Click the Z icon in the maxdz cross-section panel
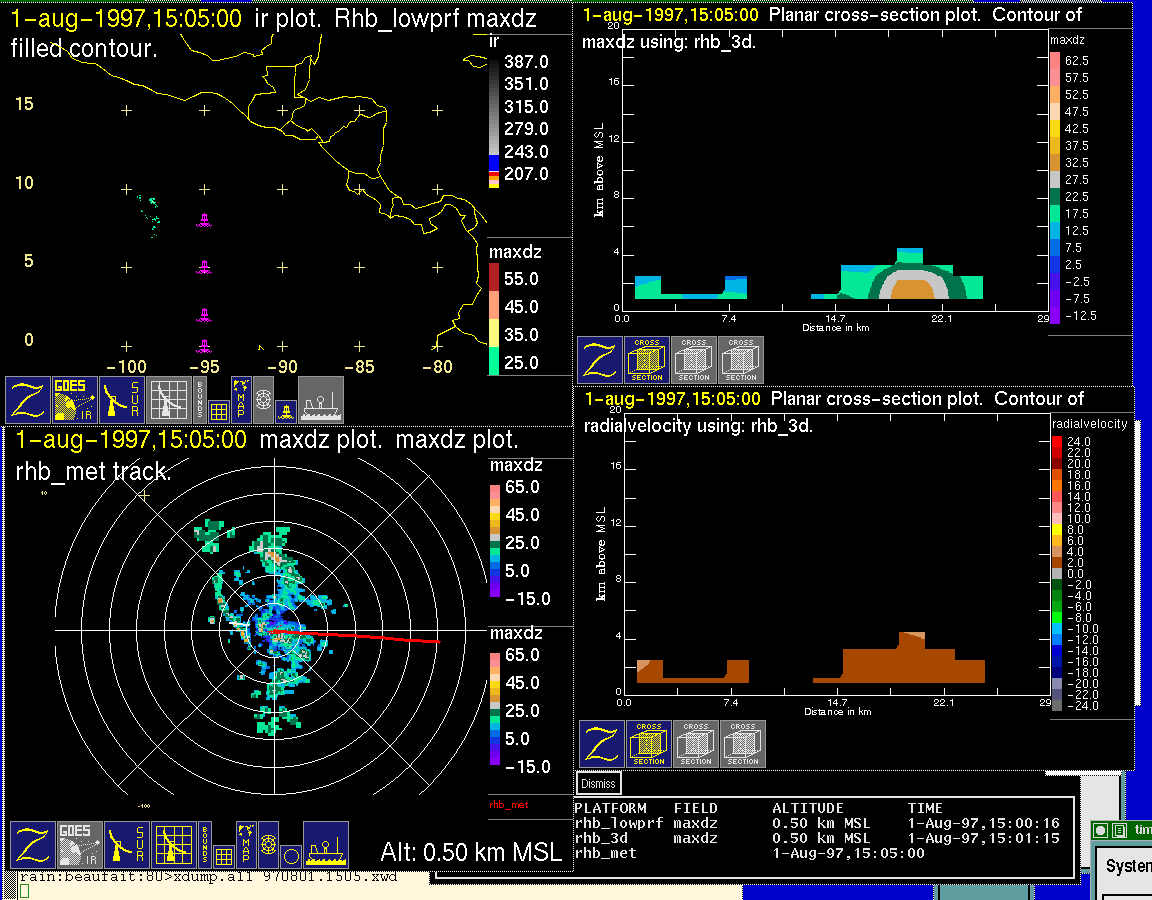Image resolution: width=1152 pixels, height=900 pixels. (x=599, y=360)
